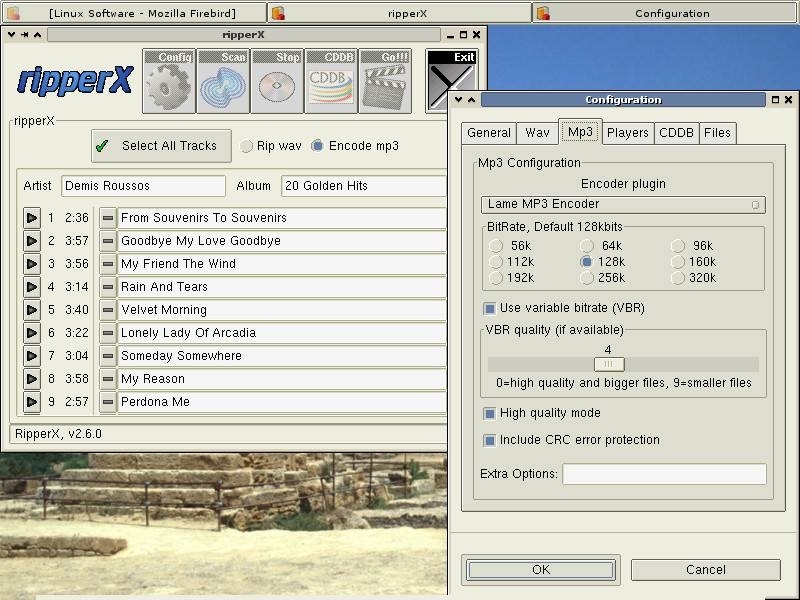The width and height of the screenshot is (800, 600).
Task: Toggle selection button for Lonely Lady Of Arcadia
Action: point(108,333)
